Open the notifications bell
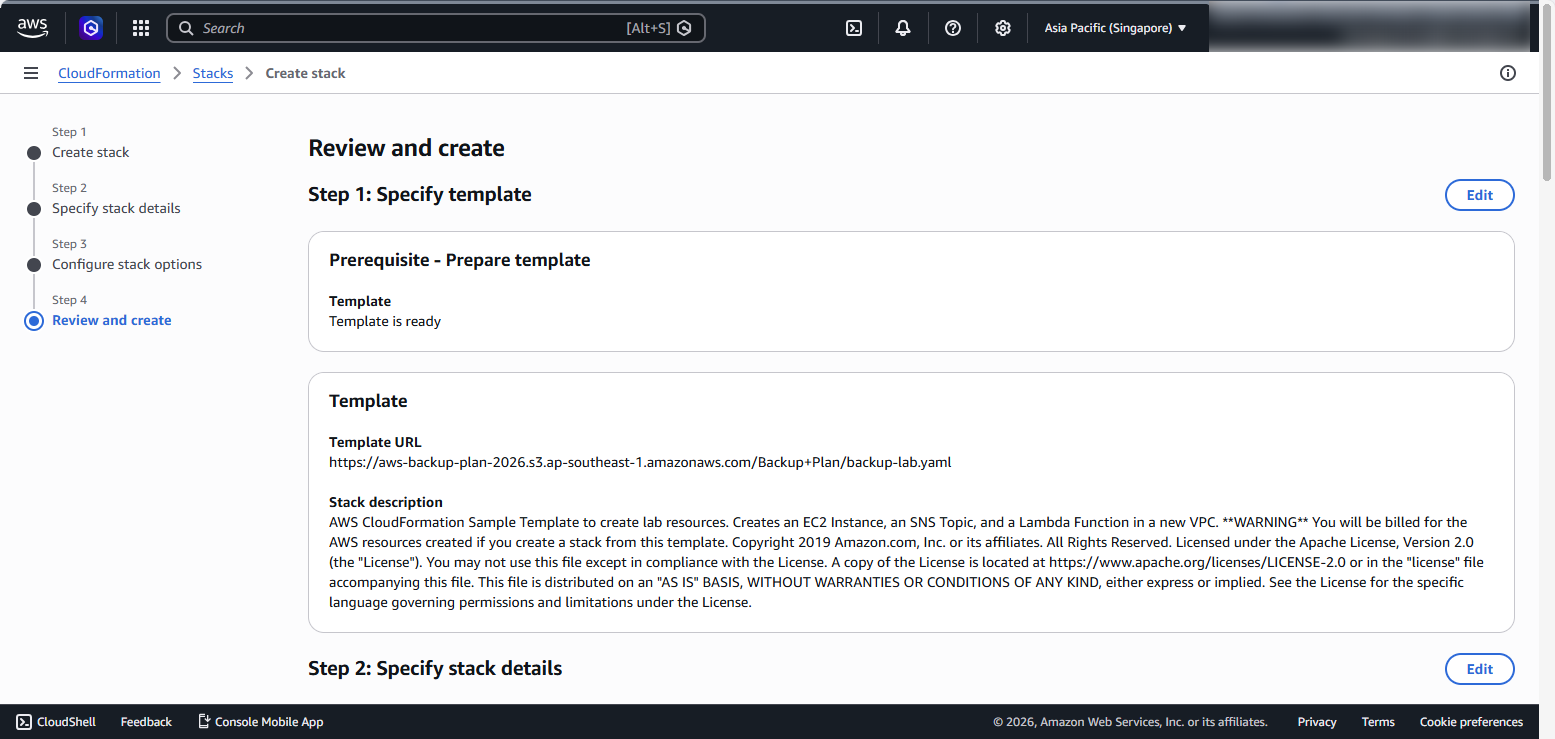1555x739 pixels. [x=903, y=28]
